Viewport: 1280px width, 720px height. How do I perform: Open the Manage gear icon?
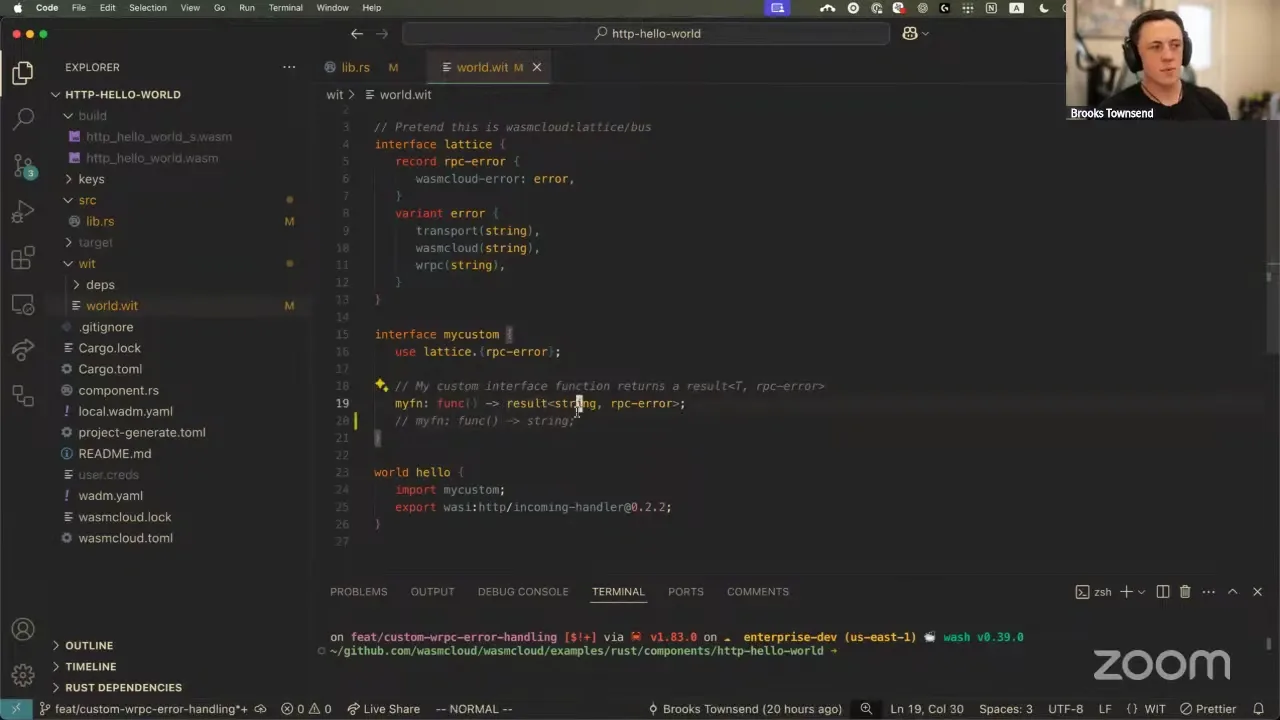coord(23,674)
